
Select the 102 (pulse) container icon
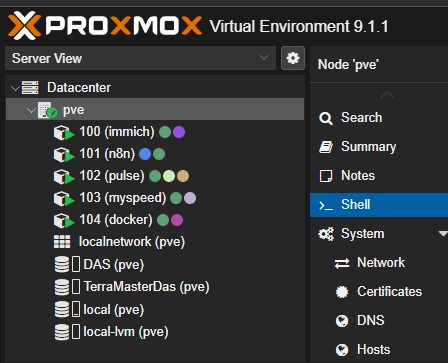click(64, 177)
